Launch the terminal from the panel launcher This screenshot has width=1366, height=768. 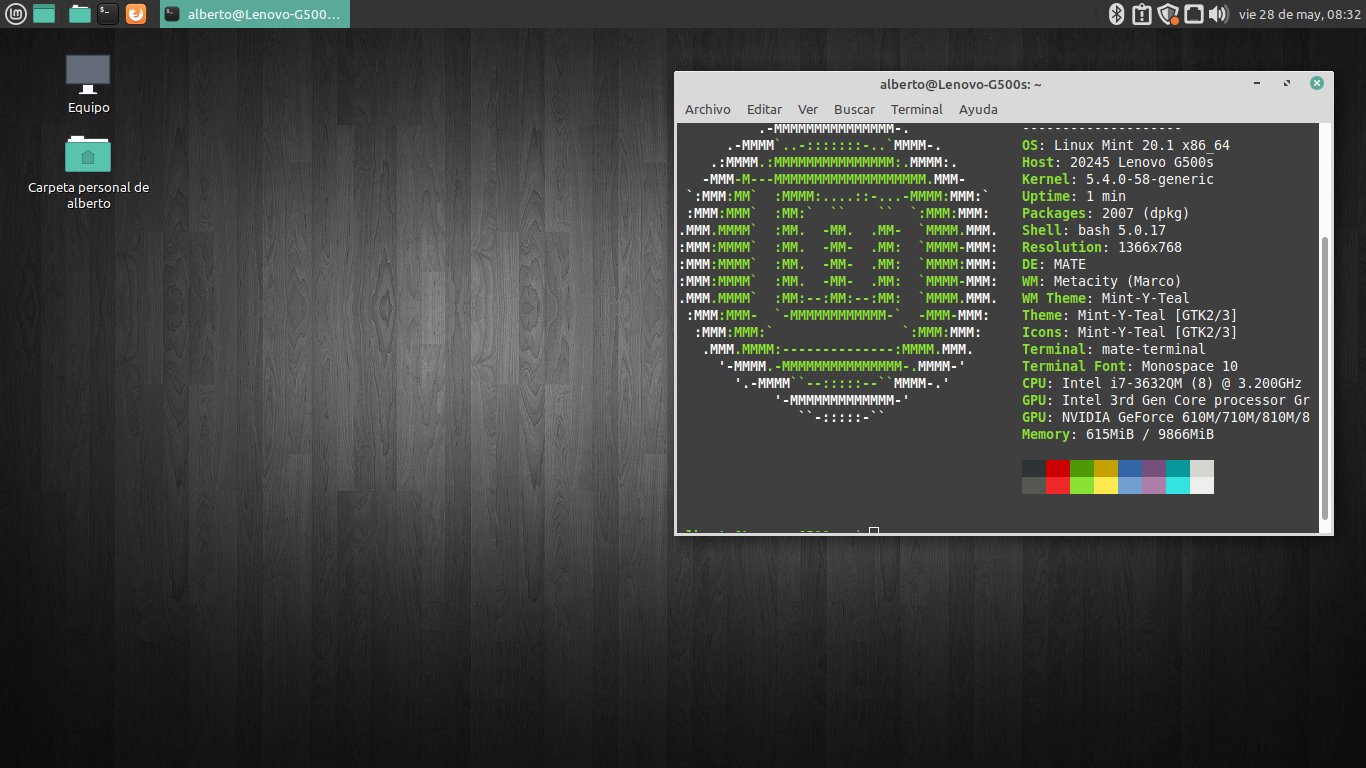[x=107, y=14]
